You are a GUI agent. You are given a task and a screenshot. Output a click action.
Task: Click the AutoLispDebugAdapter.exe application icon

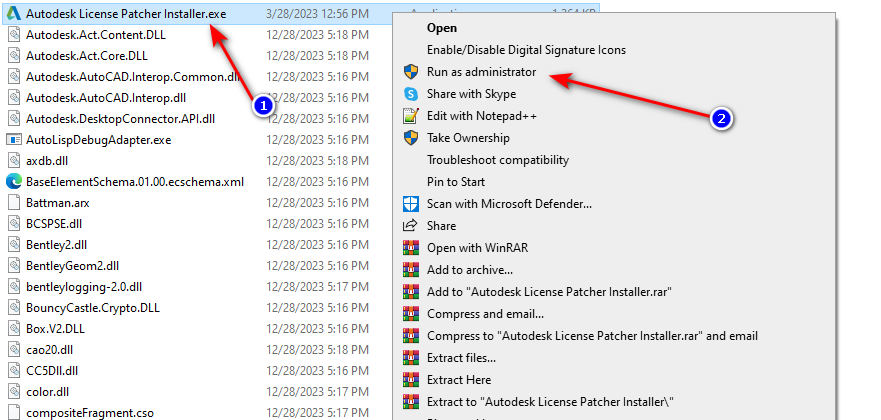pos(14,139)
